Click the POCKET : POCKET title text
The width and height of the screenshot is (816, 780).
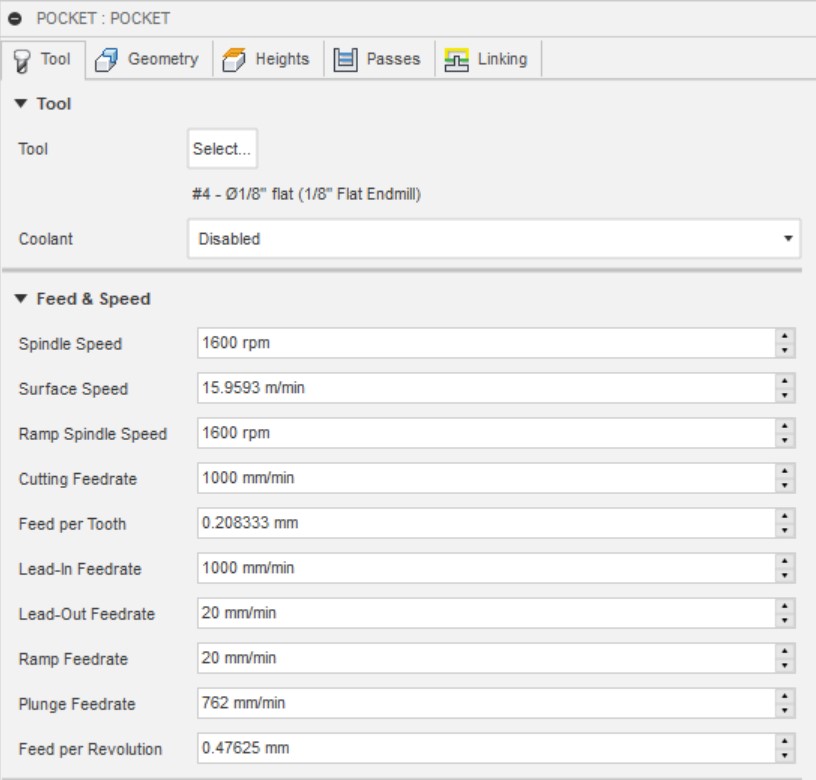(x=103, y=19)
